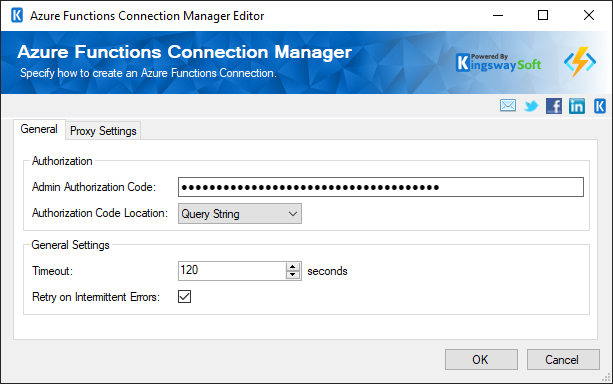Open the LinkedIn icon link
Screen dimensions: 613x384
[x=577, y=106]
